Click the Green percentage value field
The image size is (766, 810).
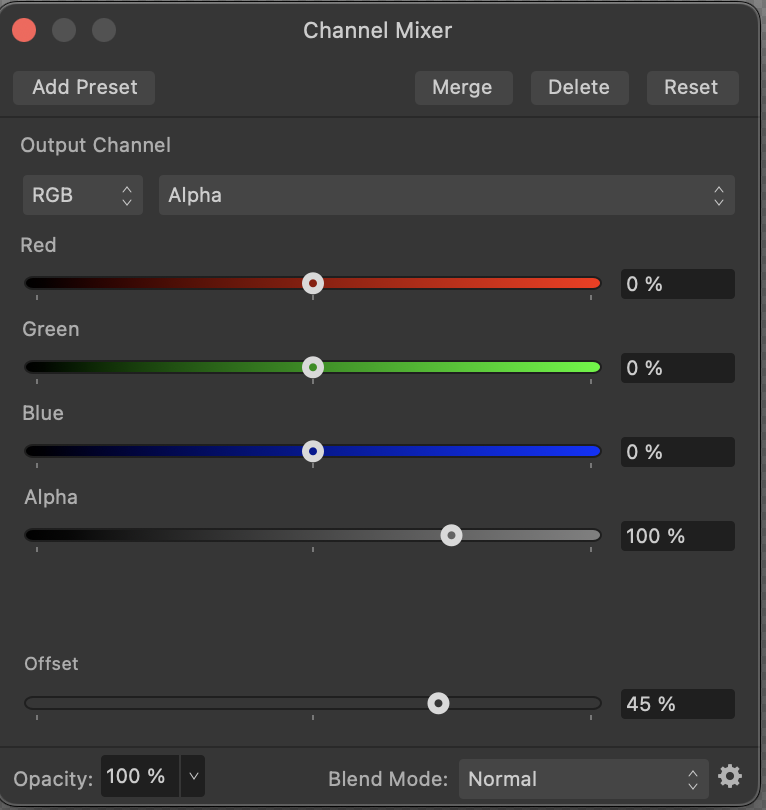coord(677,368)
